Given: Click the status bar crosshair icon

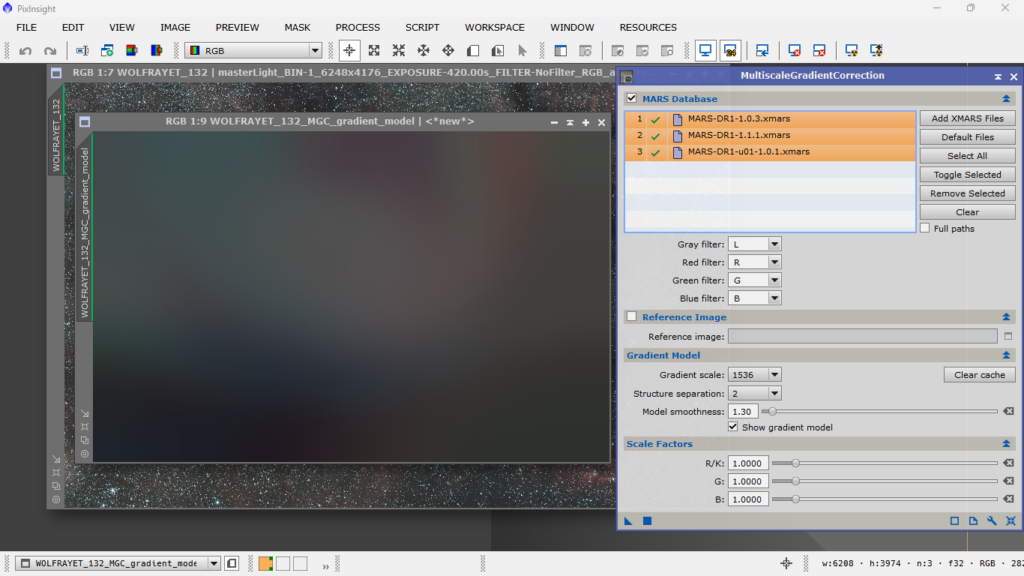Looking at the screenshot, I should coord(786,564).
